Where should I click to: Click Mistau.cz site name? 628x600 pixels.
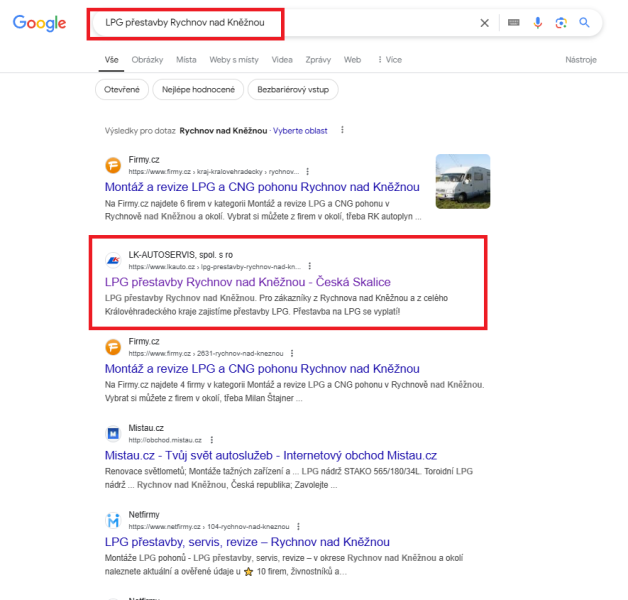point(146,428)
